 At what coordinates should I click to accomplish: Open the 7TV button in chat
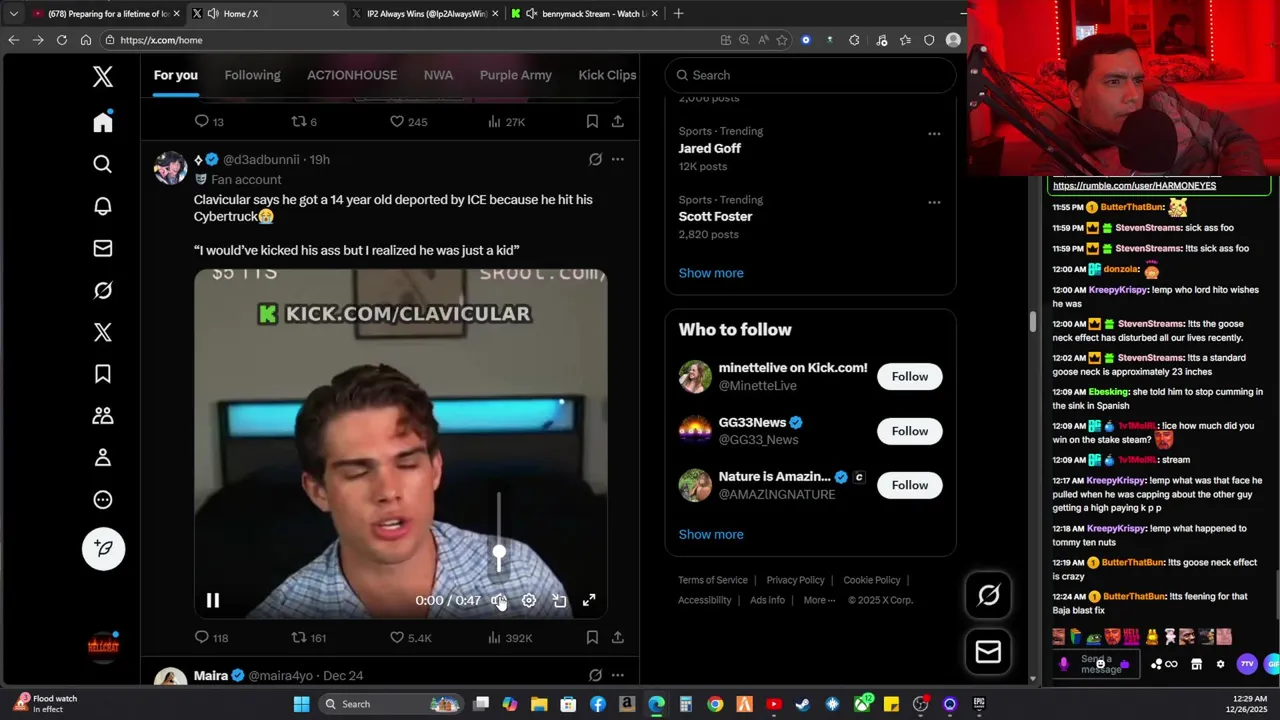pyautogui.click(x=1247, y=664)
